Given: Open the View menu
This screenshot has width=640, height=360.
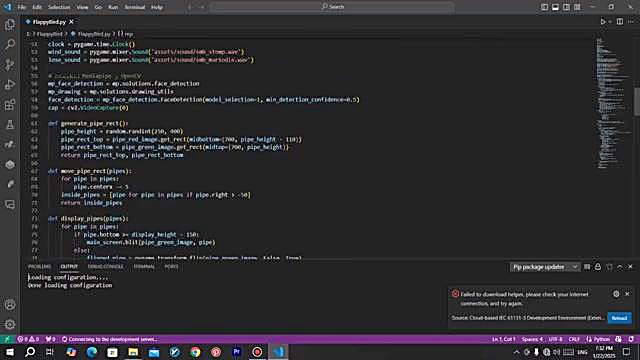Looking at the screenshot, I should coord(82,7).
